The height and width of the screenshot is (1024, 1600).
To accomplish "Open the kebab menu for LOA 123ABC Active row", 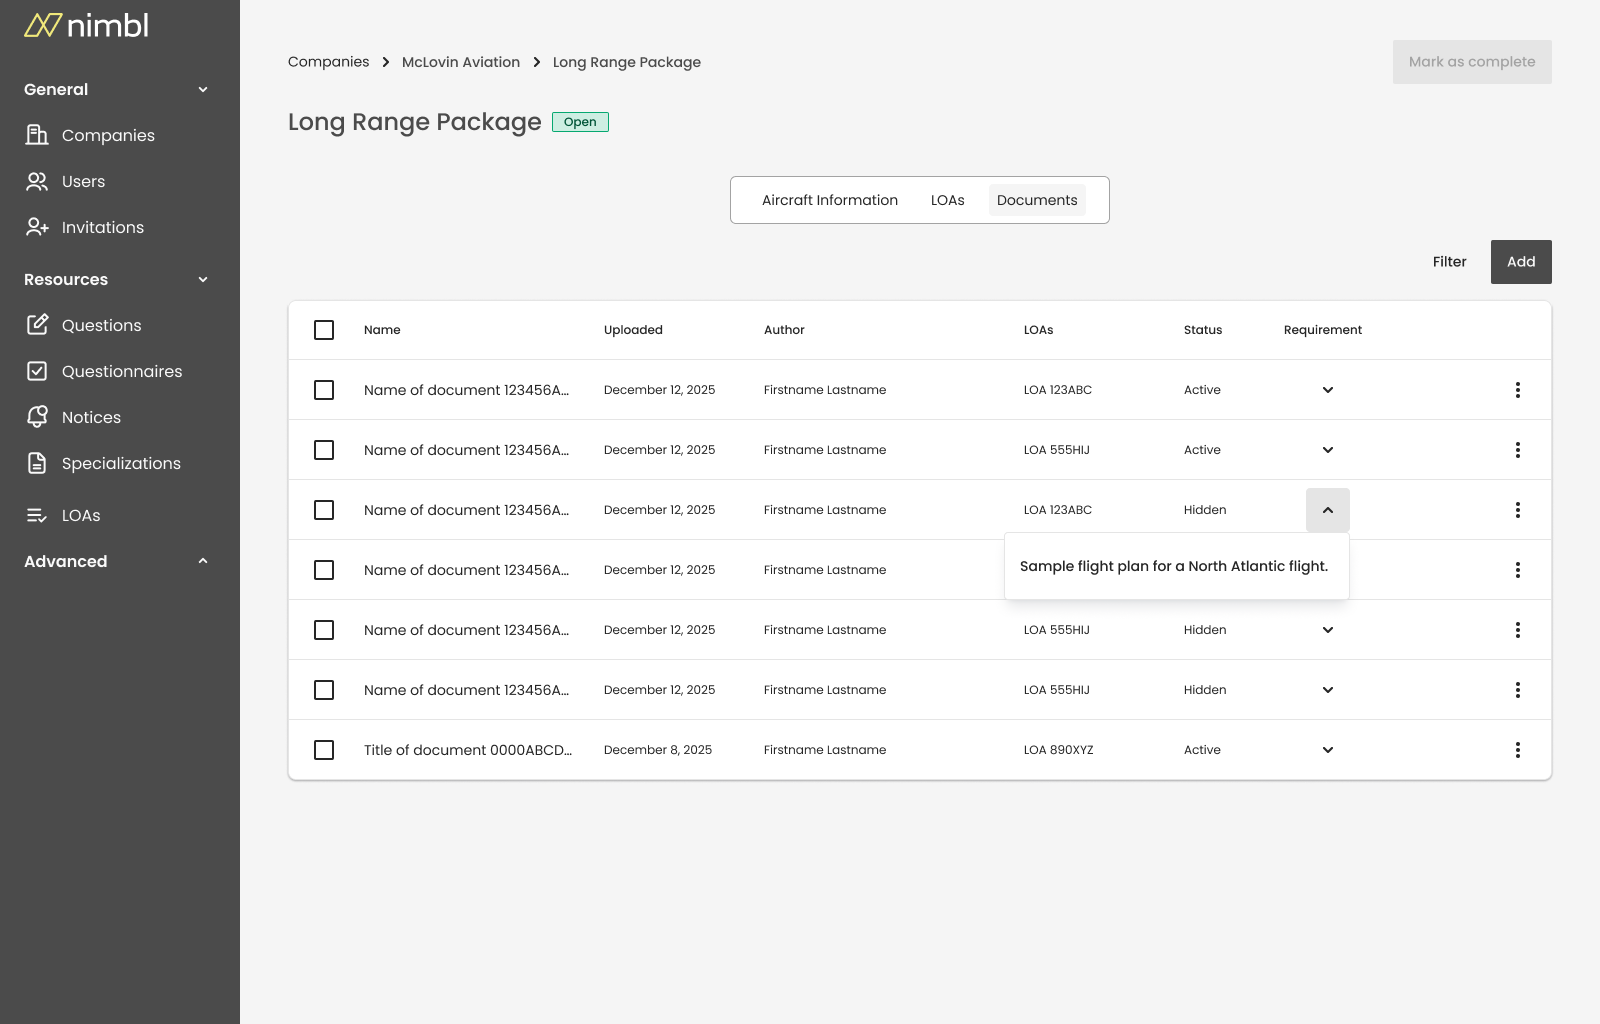I will point(1518,390).
